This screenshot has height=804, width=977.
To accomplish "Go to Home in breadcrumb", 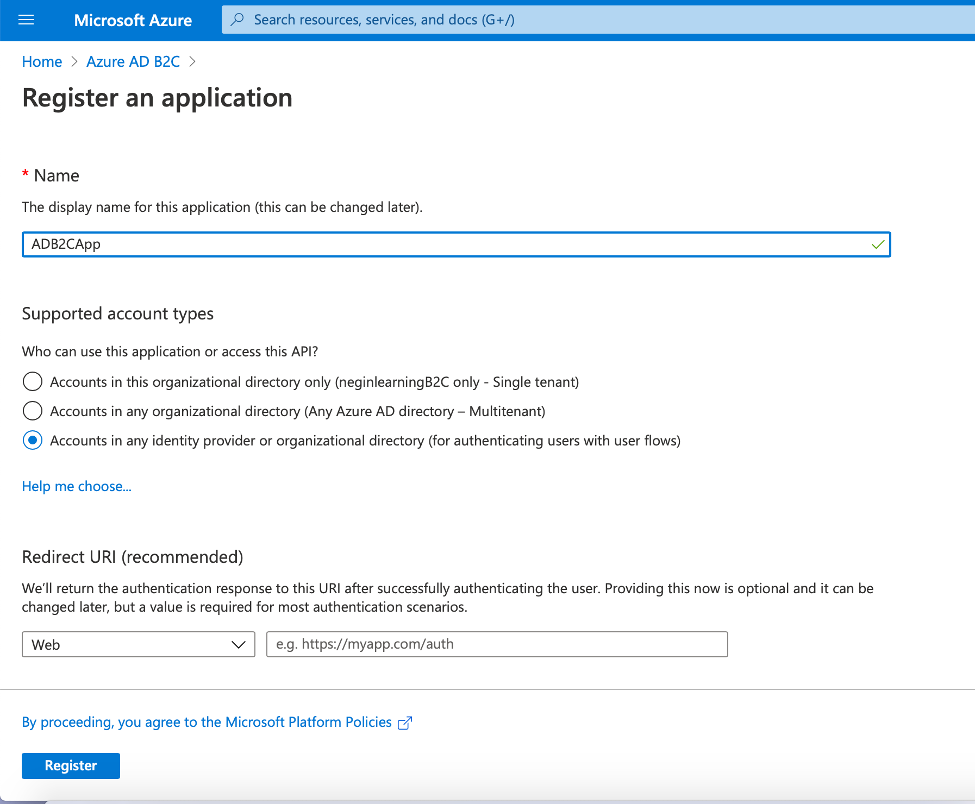I will (x=42, y=62).
